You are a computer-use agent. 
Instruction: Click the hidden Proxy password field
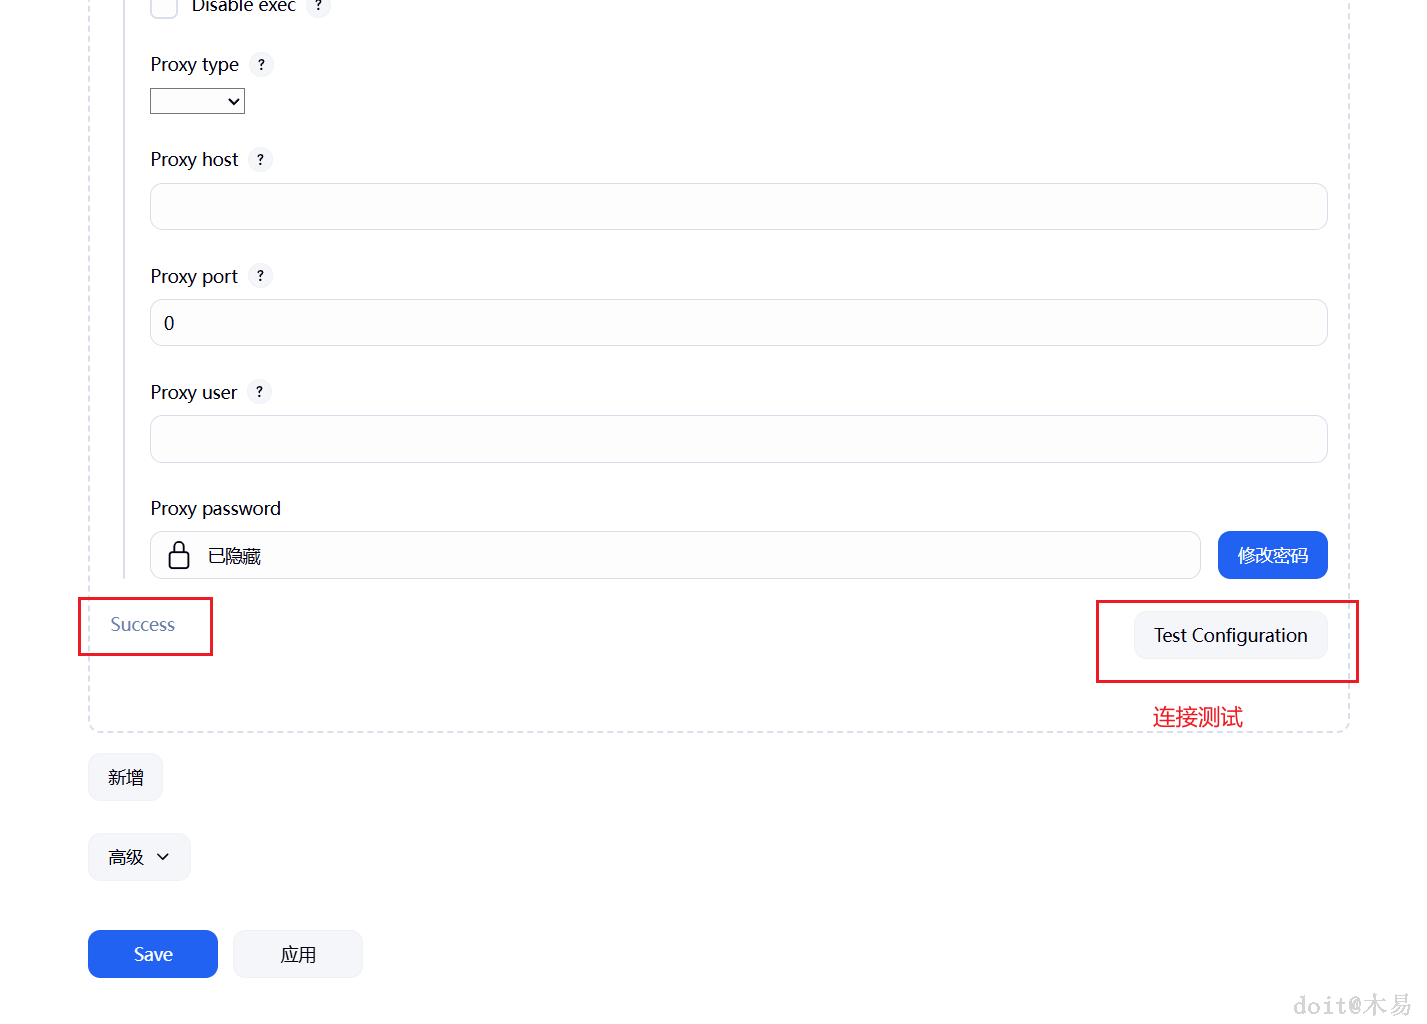coord(700,555)
